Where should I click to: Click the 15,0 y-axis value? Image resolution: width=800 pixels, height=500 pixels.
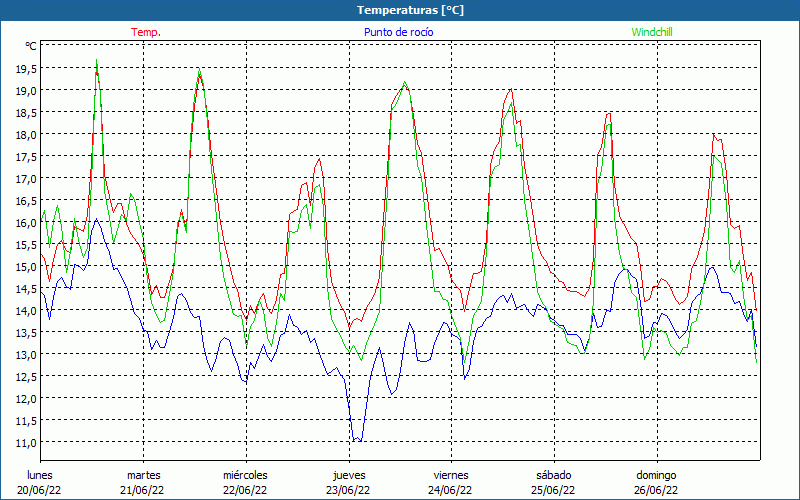pyautogui.click(x=24, y=266)
